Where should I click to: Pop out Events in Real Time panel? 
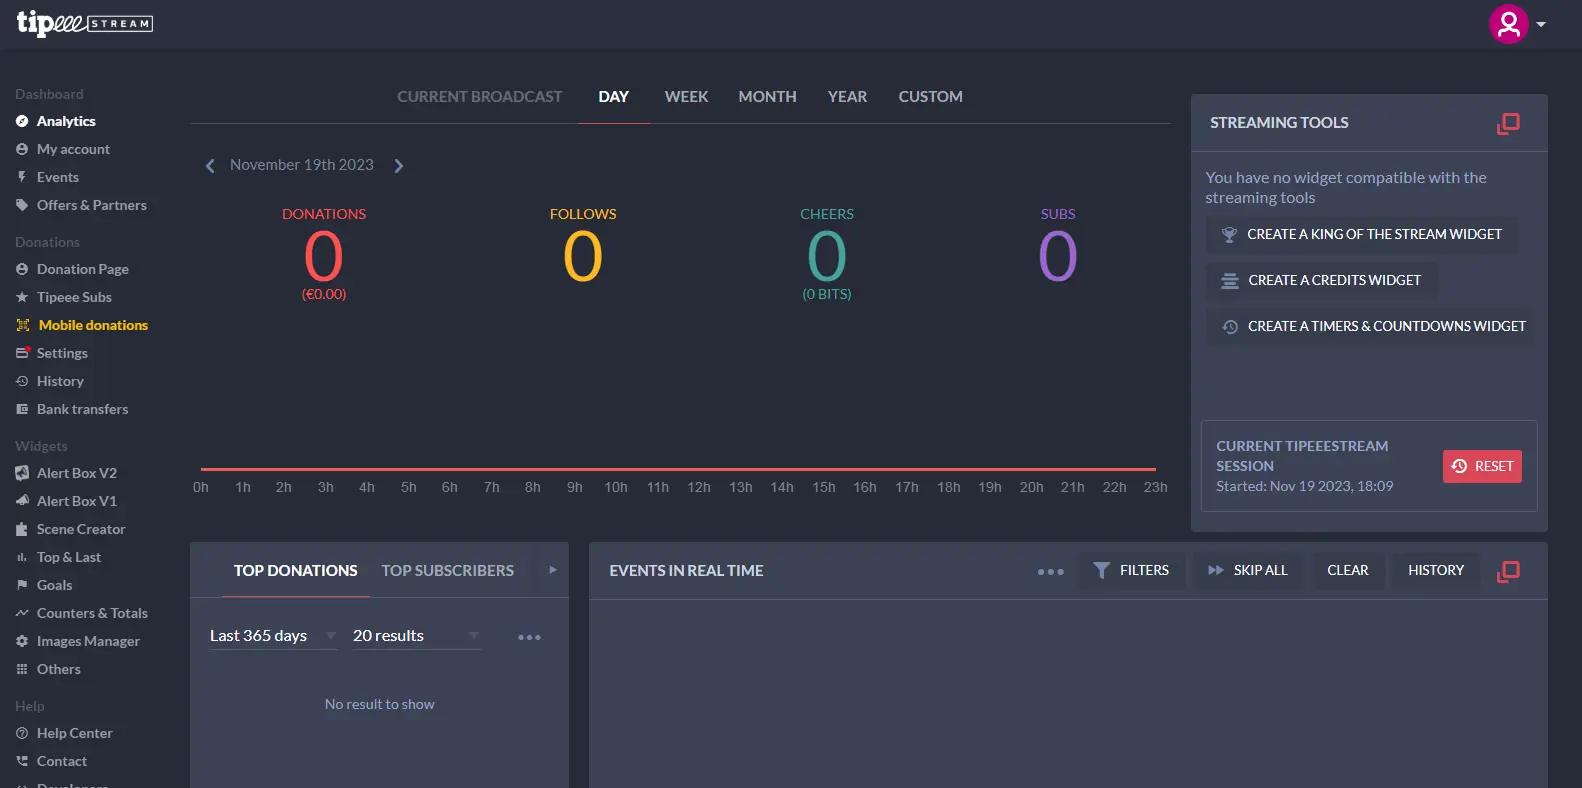pyautogui.click(x=1508, y=571)
